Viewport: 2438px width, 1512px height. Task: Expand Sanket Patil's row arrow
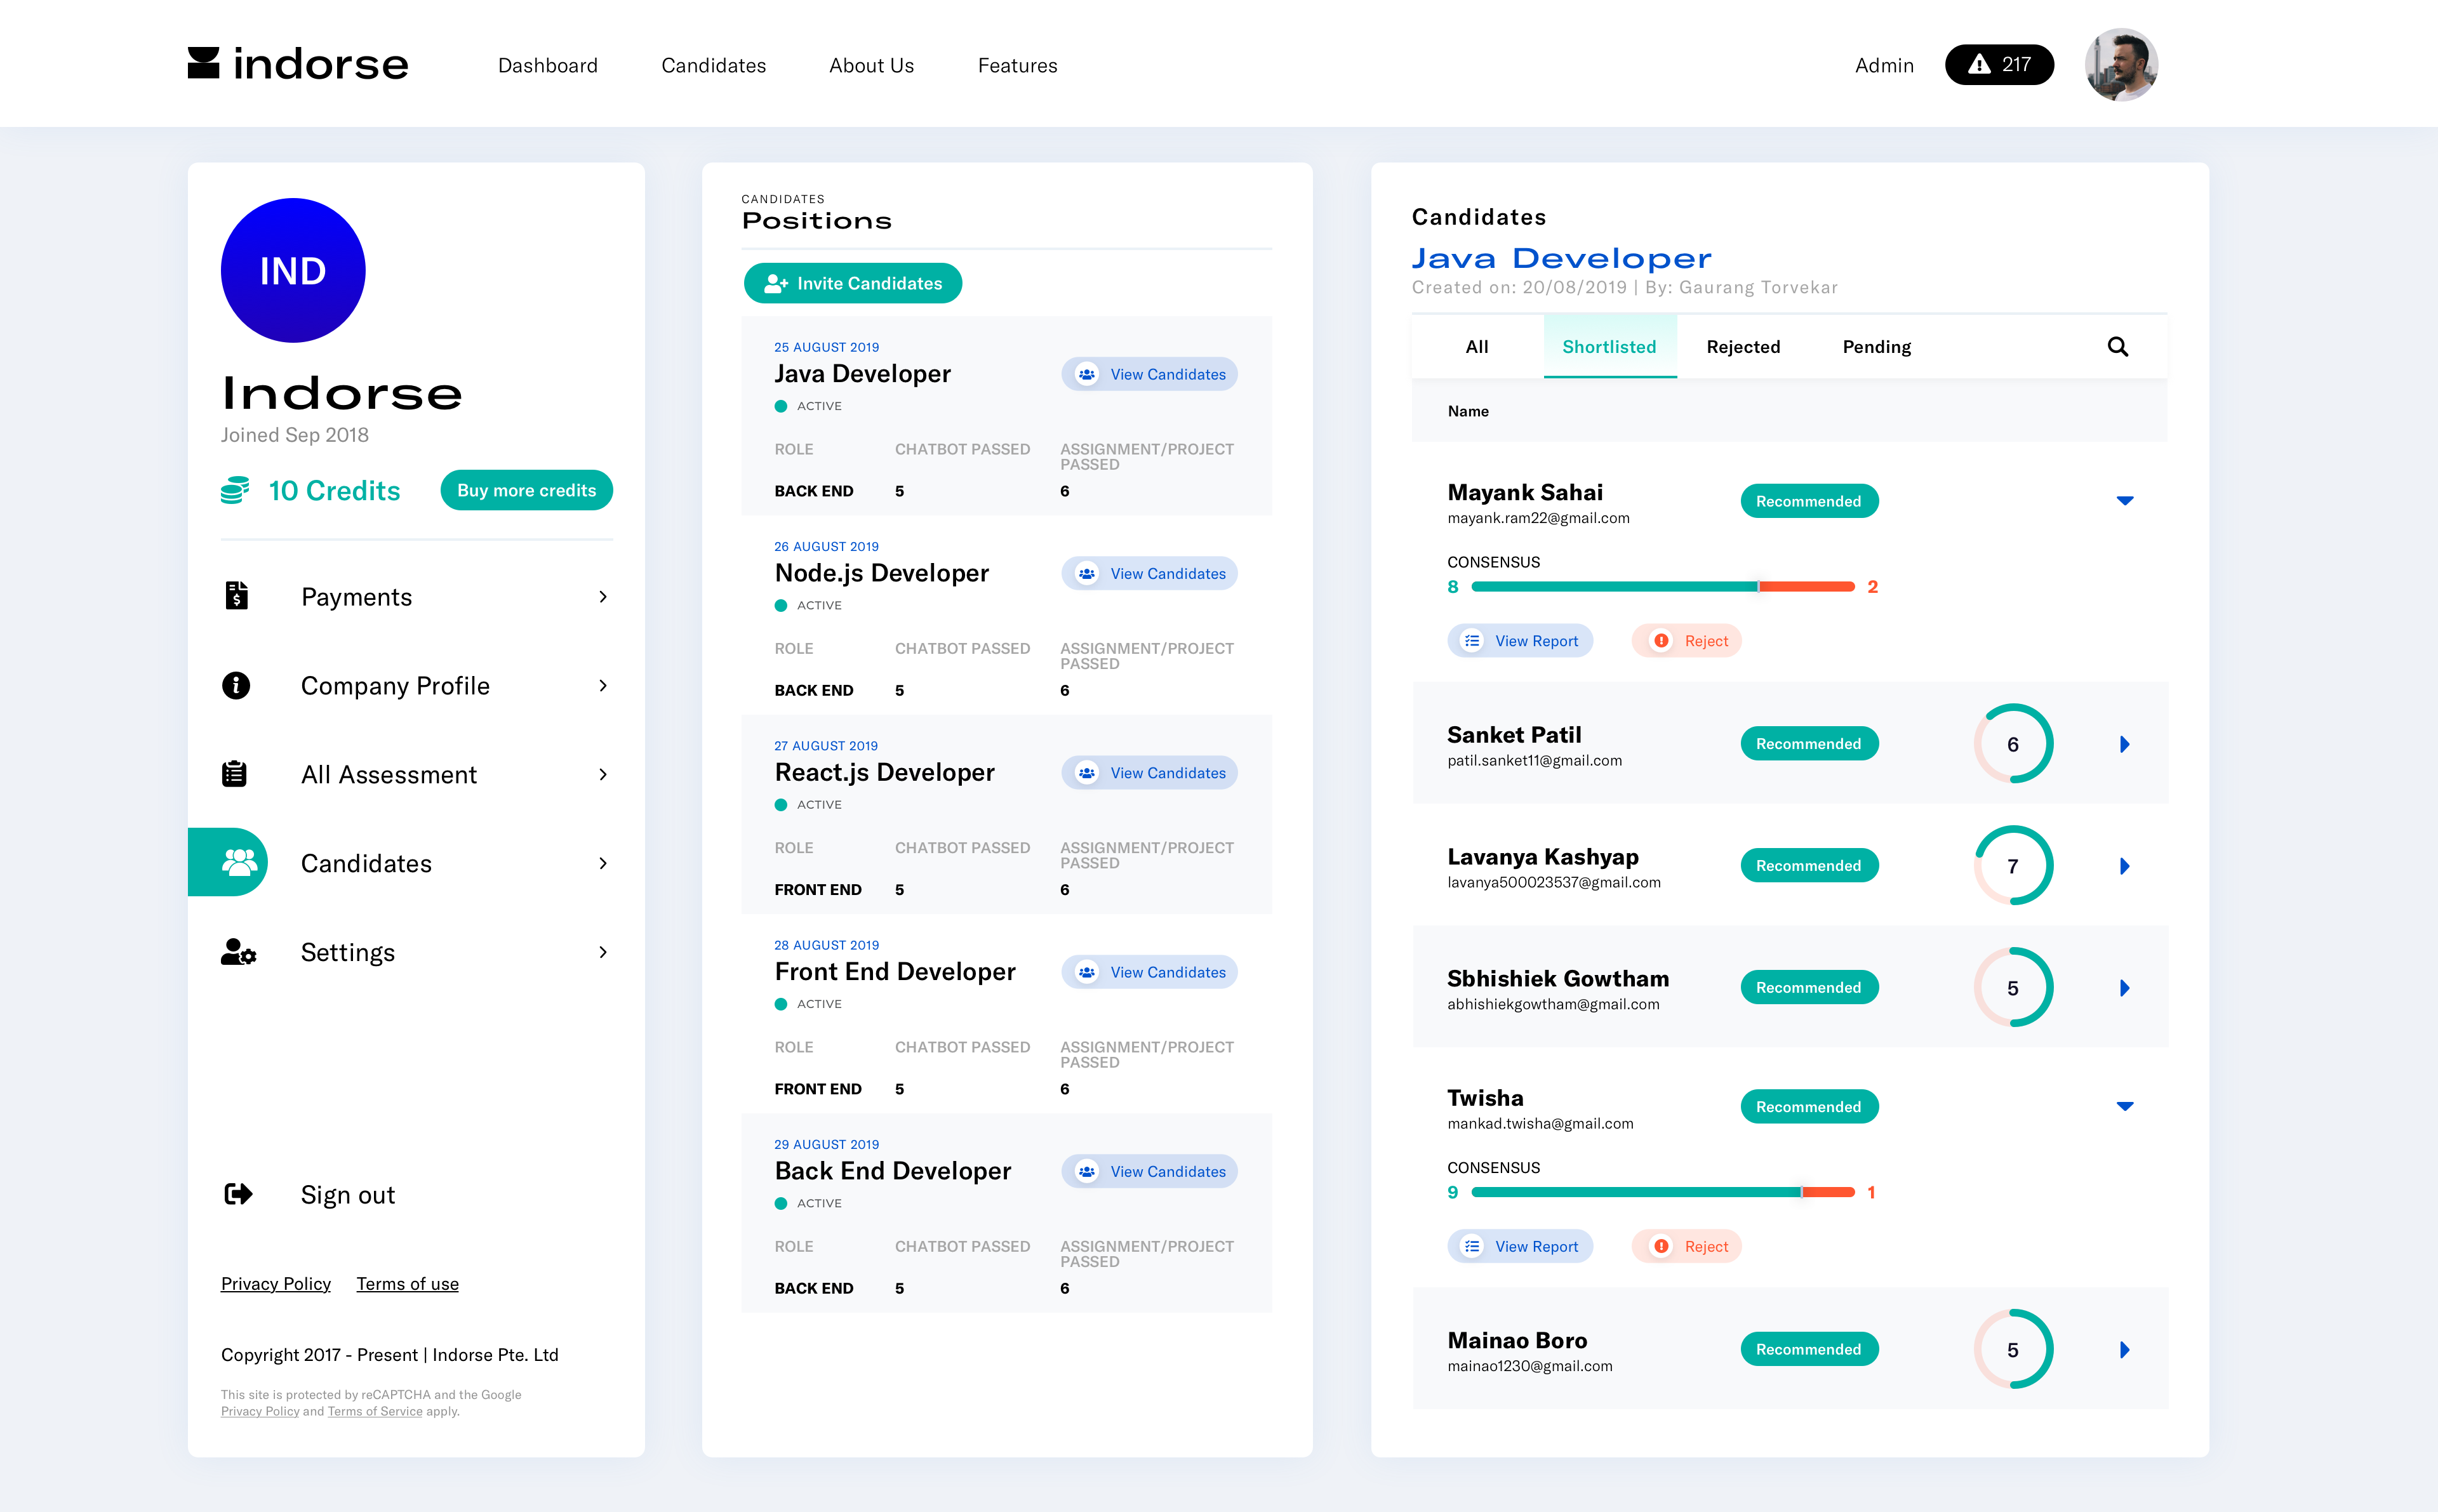(2125, 744)
